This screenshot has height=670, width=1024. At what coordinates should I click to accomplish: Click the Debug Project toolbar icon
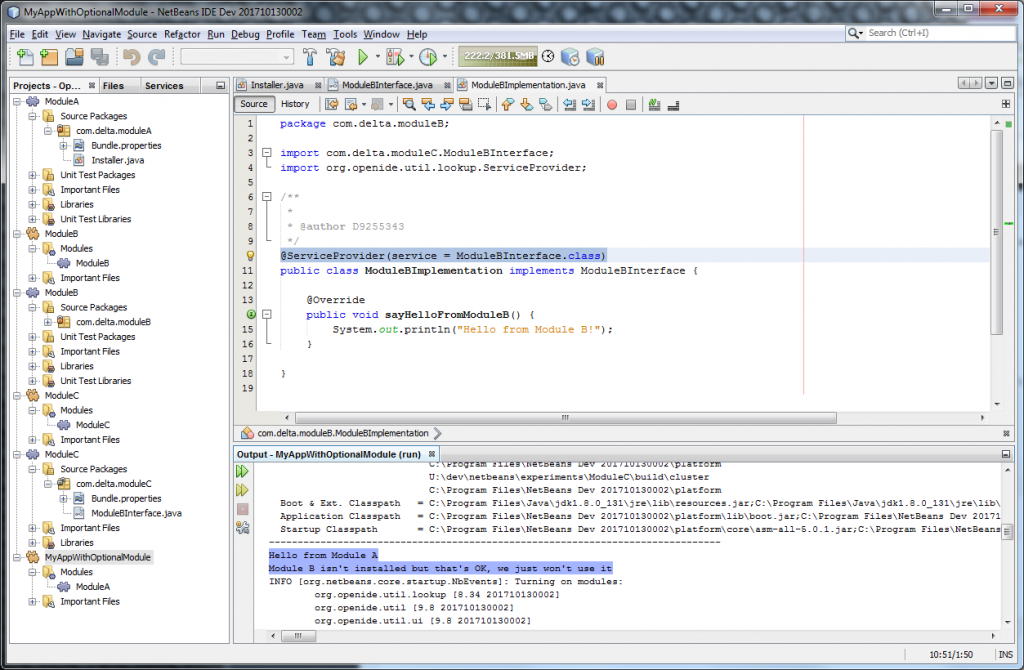click(394, 57)
